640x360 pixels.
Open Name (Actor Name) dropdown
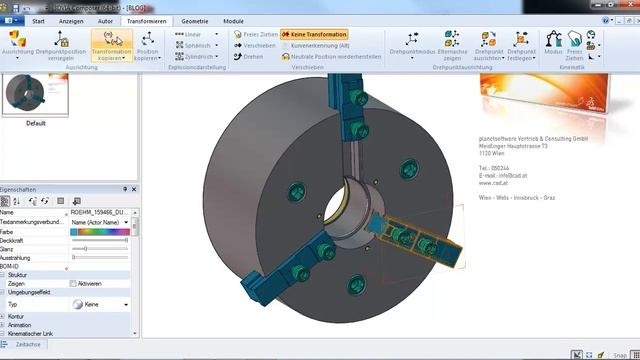[126, 222]
